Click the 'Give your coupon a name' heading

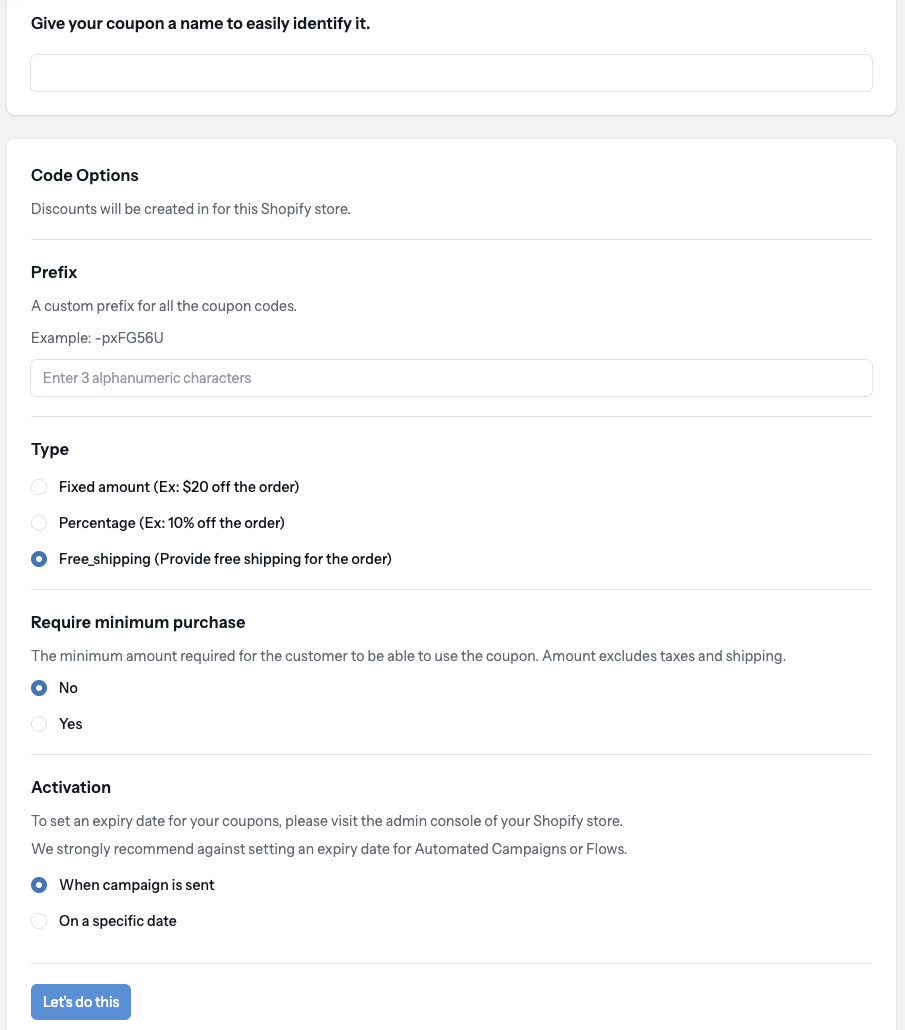pos(200,24)
